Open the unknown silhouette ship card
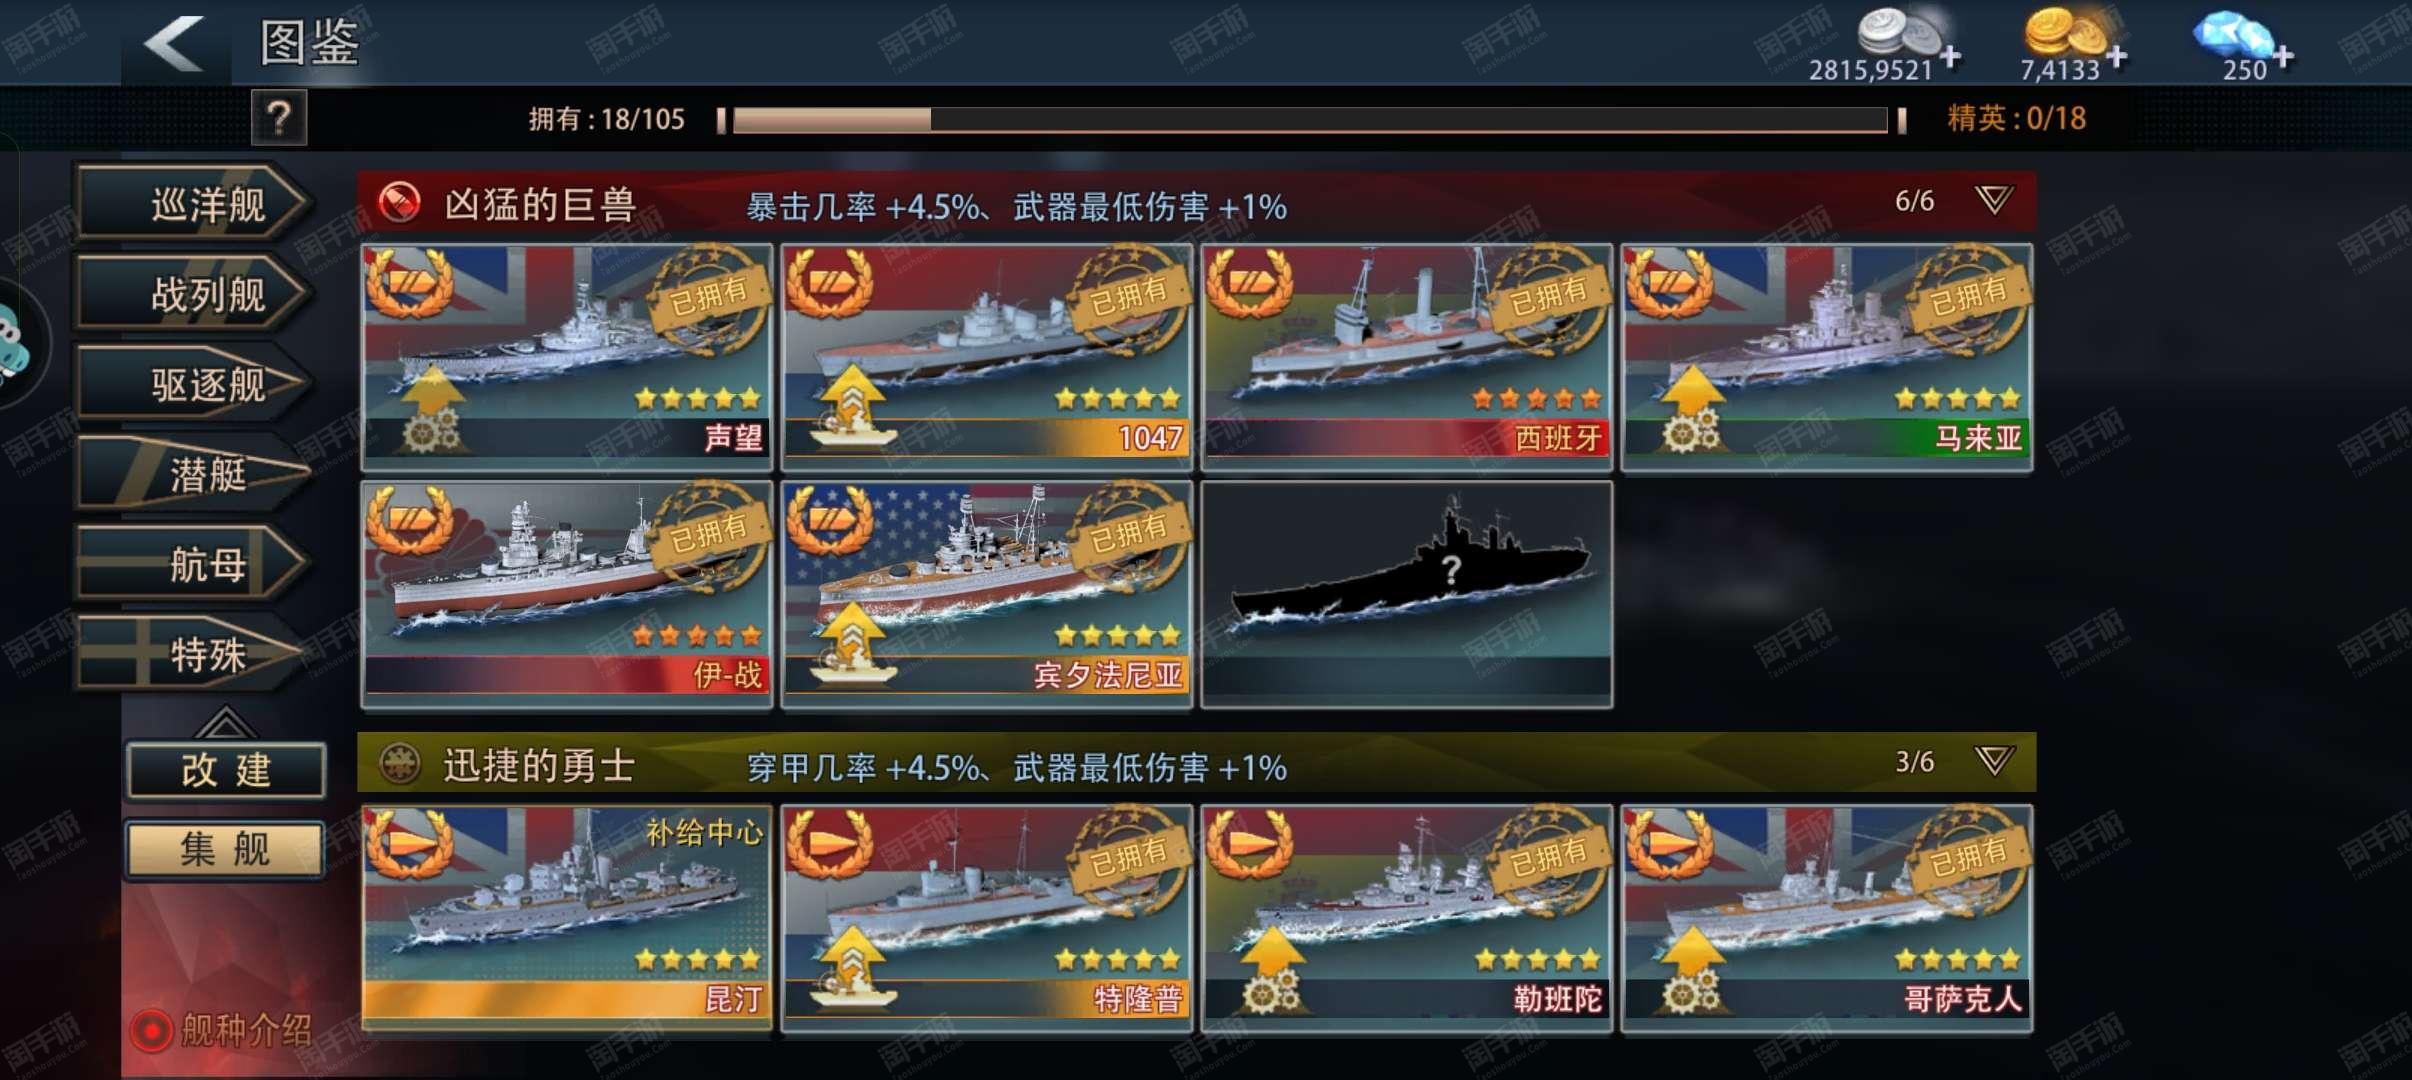Screen dimensions: 2412x1080 (x=1407, y=594)
